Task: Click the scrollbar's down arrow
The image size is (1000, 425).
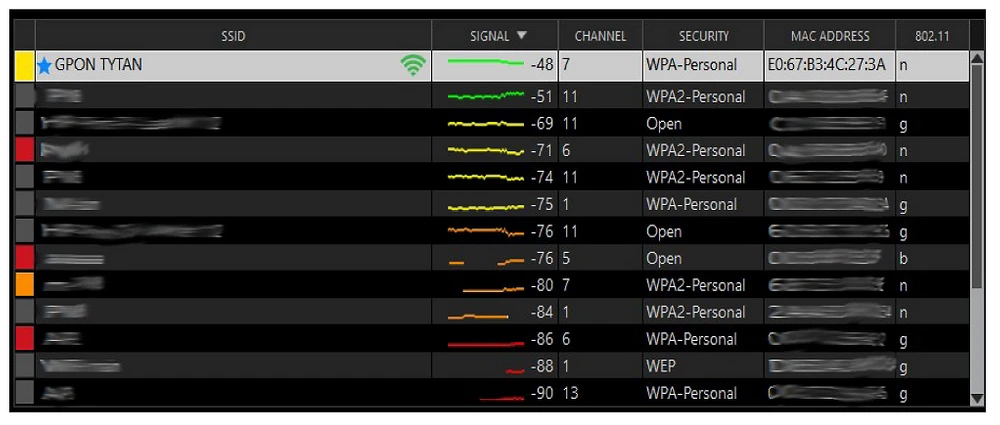Action: (x=977, y=399)
